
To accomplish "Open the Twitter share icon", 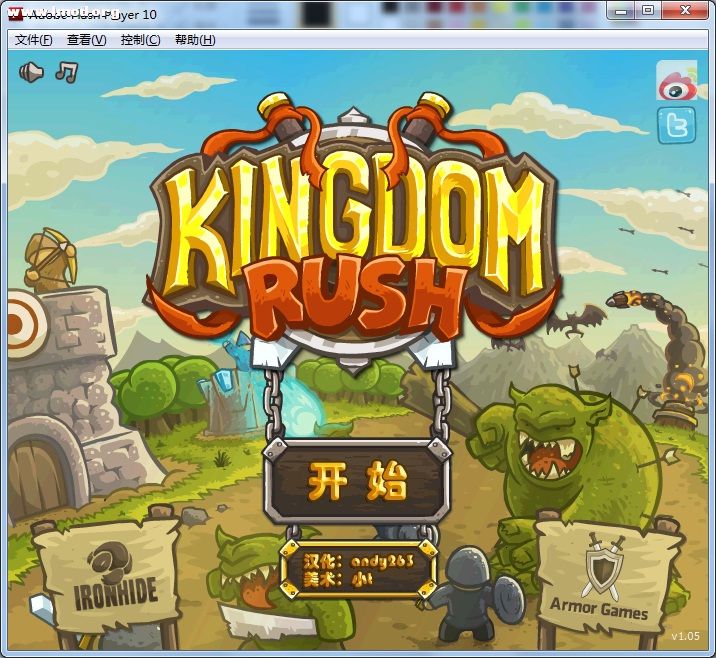I will click(x=677, y=125).
